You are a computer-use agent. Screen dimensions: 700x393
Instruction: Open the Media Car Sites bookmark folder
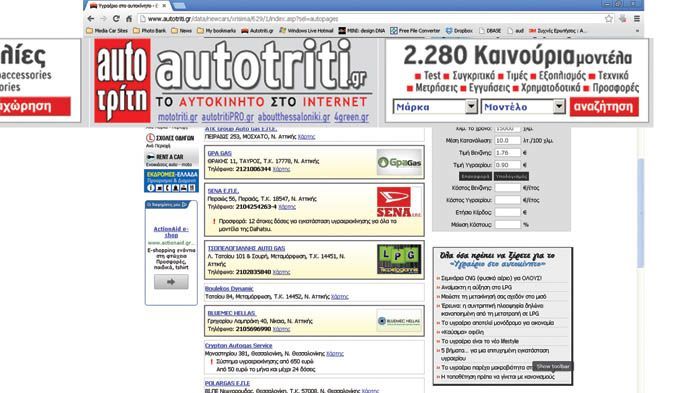[x=107, y=31]
